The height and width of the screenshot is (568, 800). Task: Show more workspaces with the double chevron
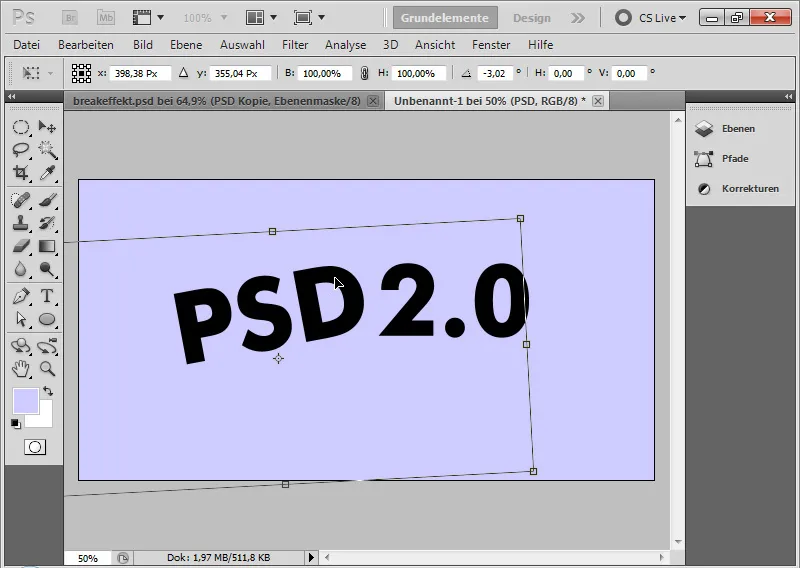coord(578,18)
